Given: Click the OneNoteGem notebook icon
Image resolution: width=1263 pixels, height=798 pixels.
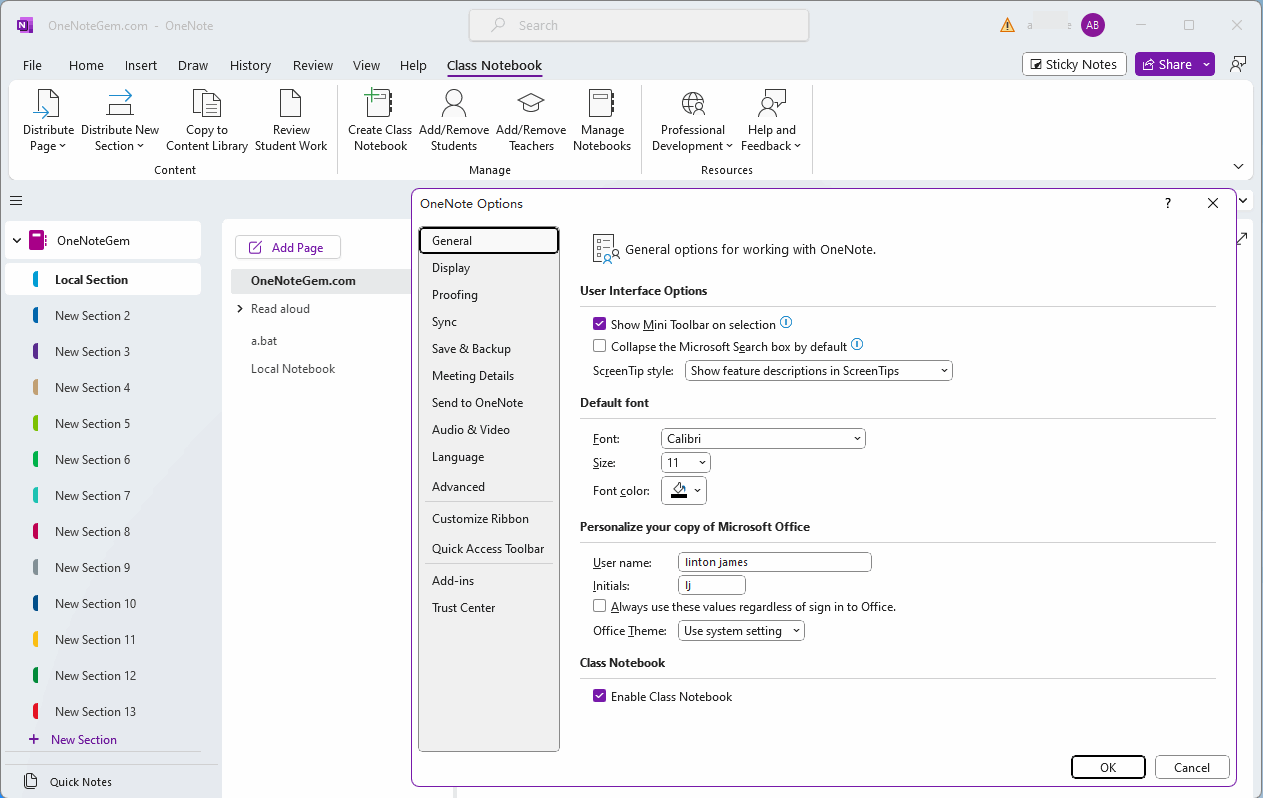Looking at the screenshot, I should pyautogui.click(x=37, y=240).
